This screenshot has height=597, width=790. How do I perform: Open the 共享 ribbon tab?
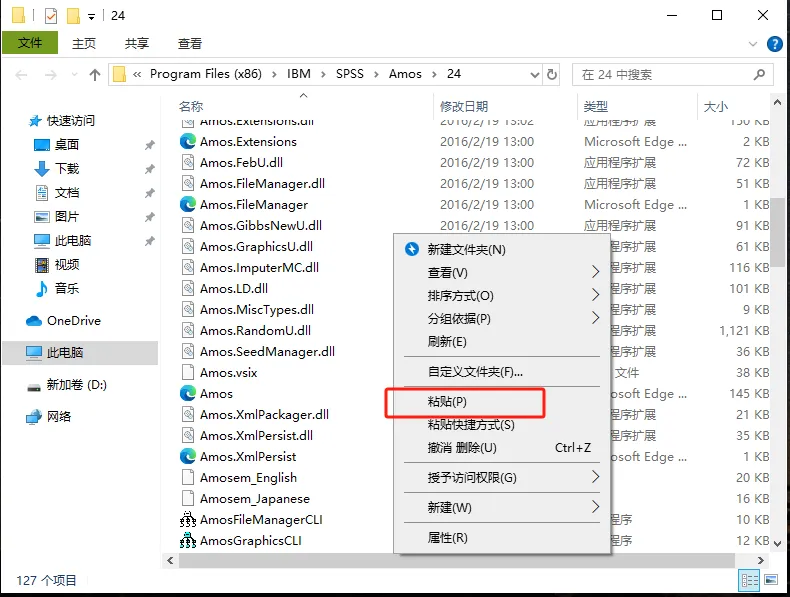[x=137, y=44]
